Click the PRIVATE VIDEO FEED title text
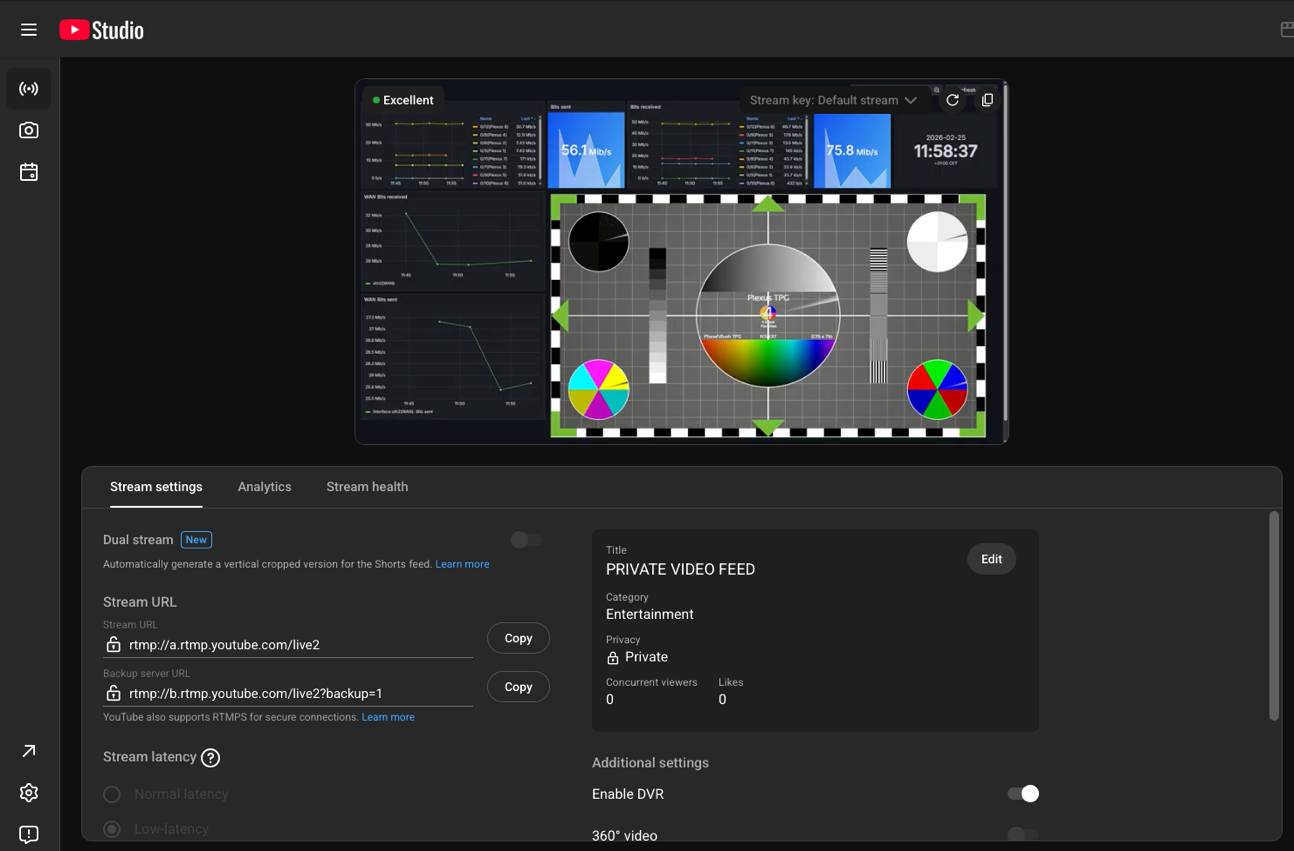Screen dimensions: 1294x851 coord(680,569)
